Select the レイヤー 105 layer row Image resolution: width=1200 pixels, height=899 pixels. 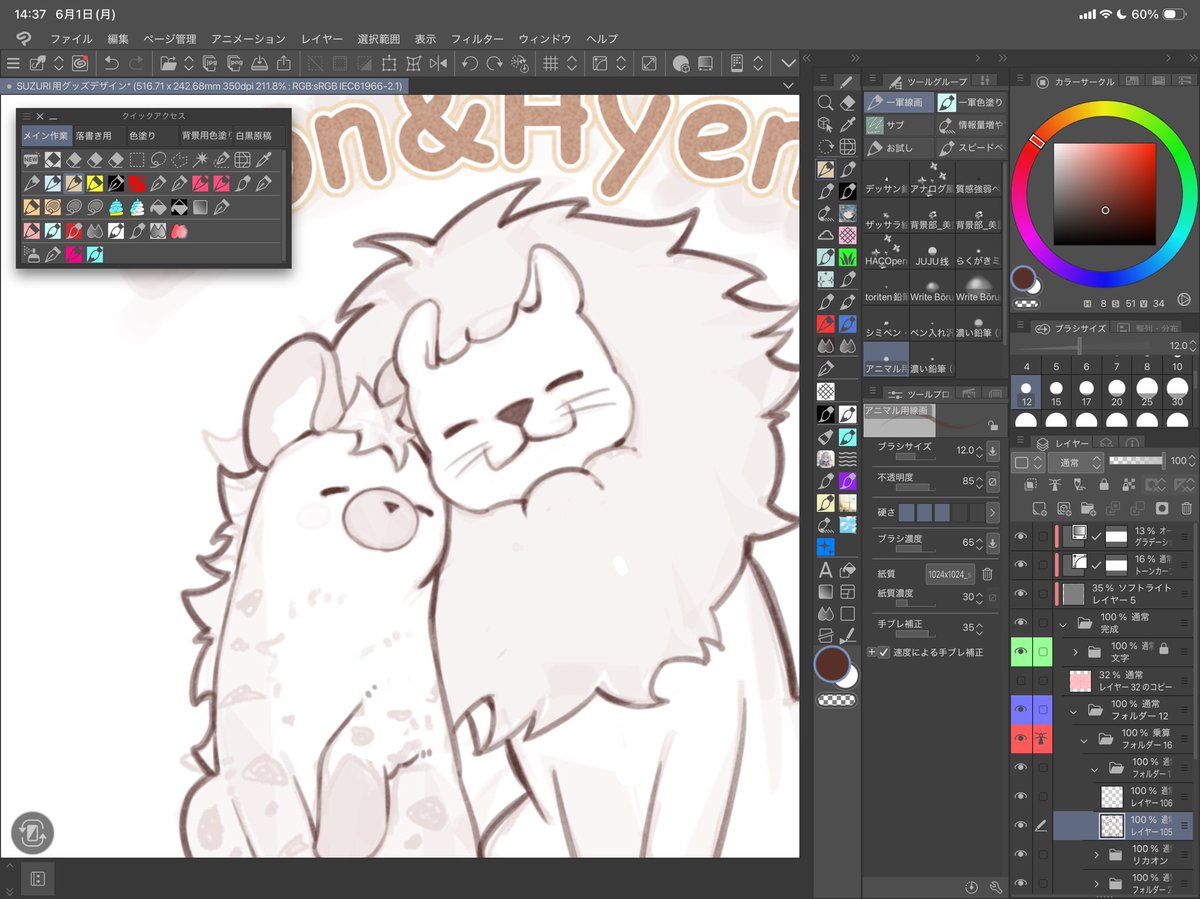[x=1123, y=825]
